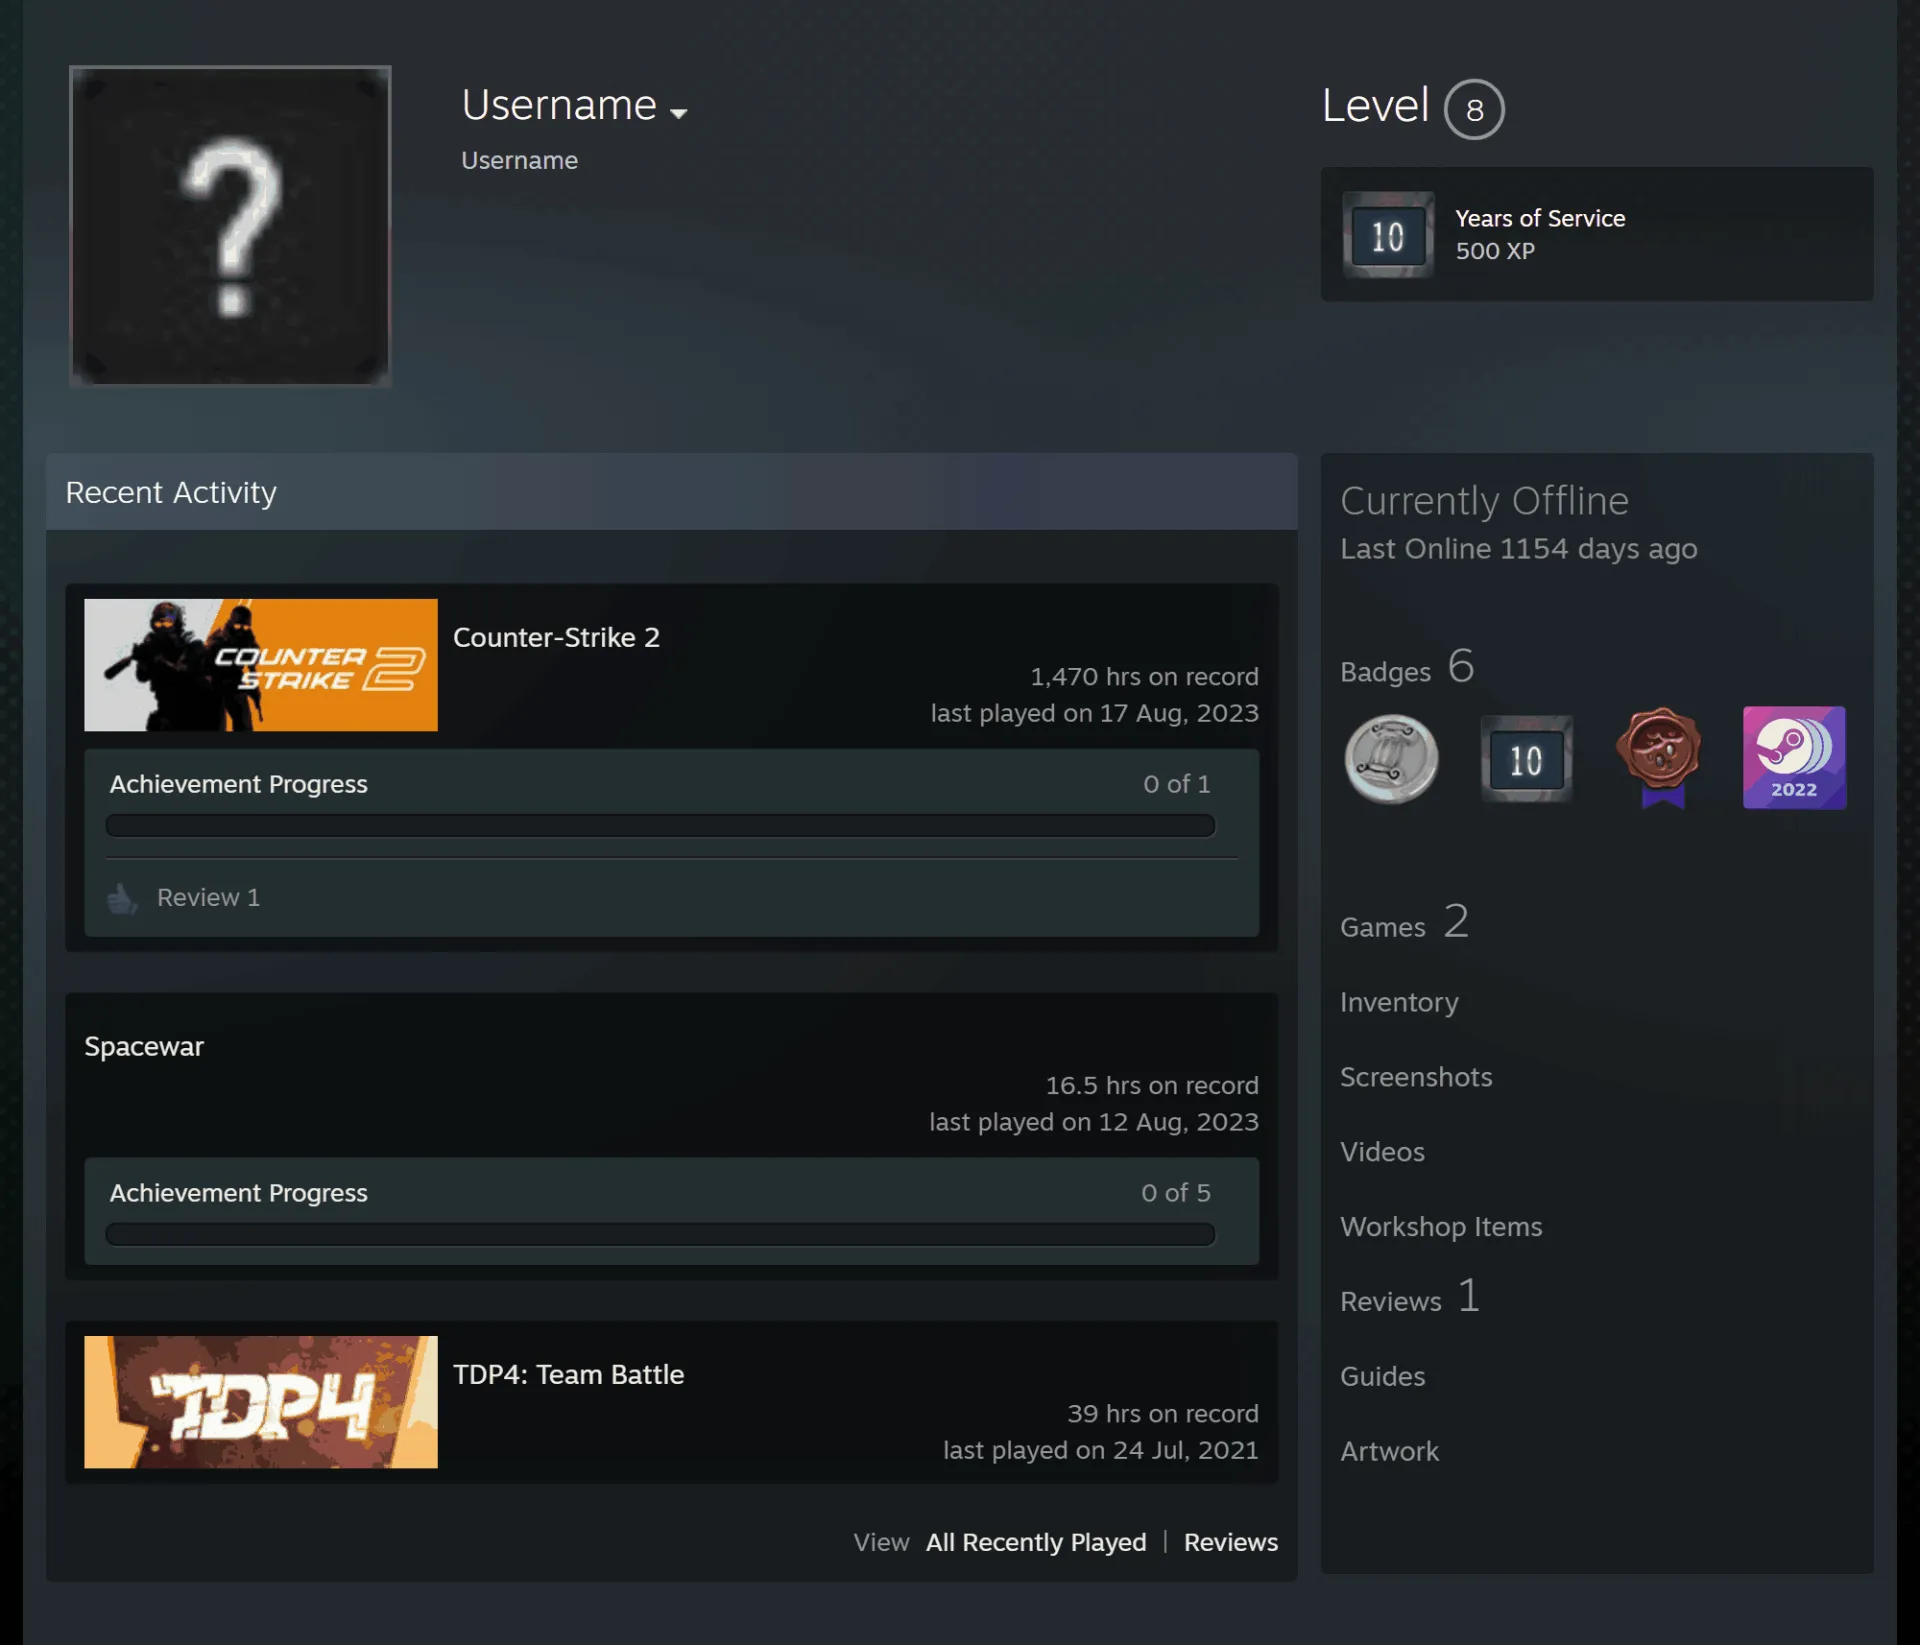
Task: Click the Counter-Strike 2 game banner
Action: [261, 665]
